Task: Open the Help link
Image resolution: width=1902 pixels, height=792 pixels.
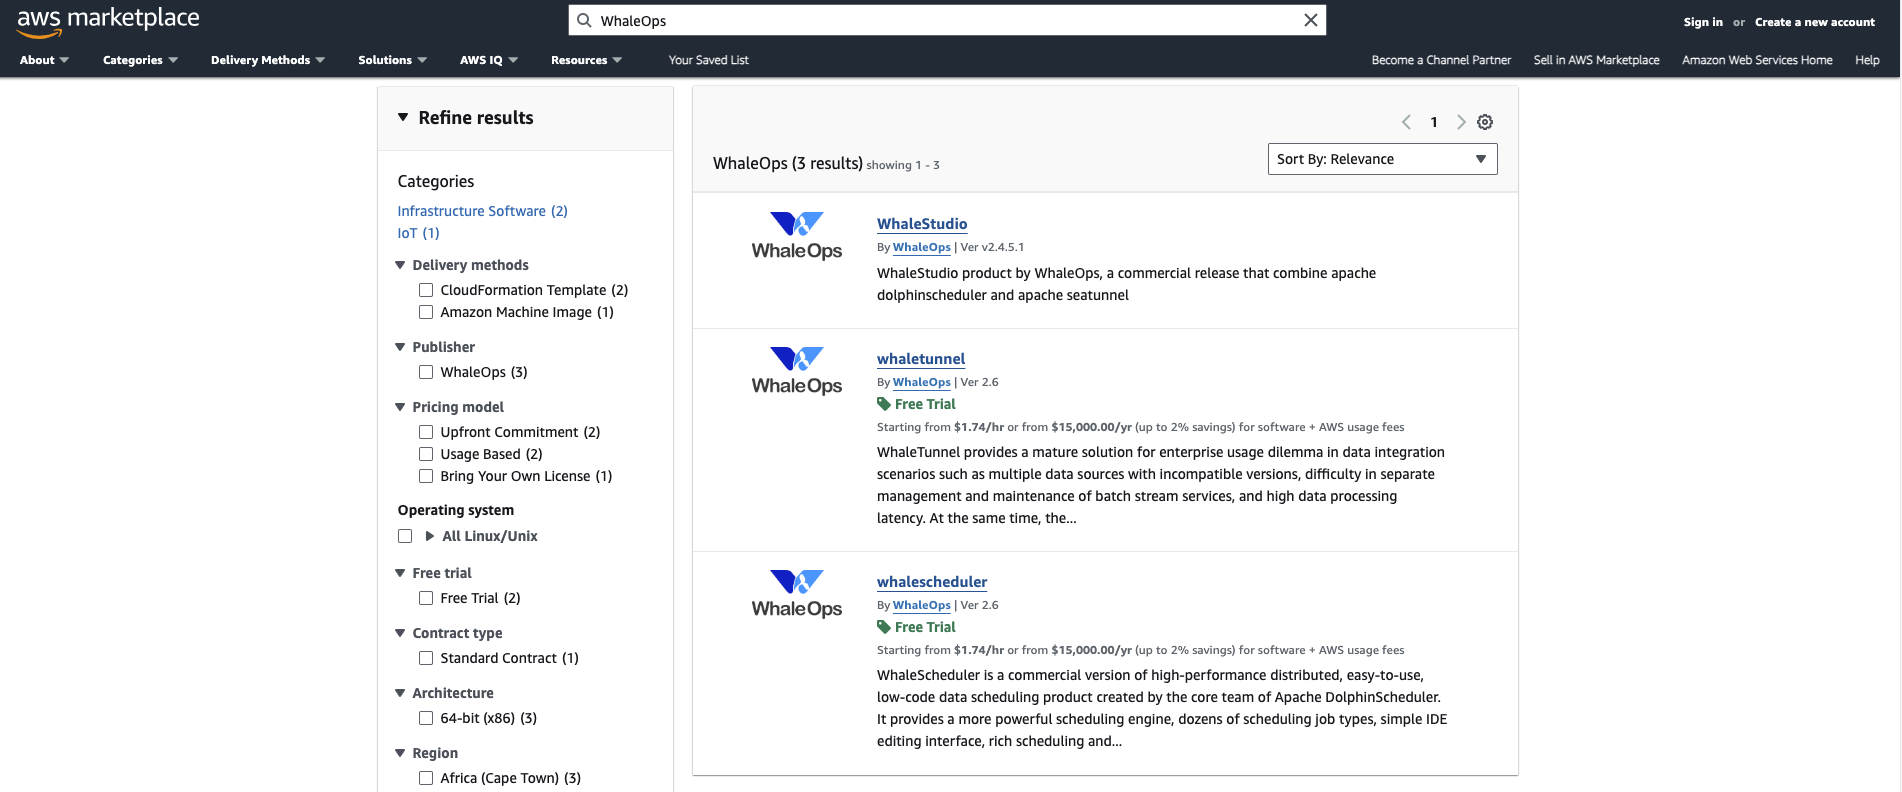Action: [x=1867, y=60]
